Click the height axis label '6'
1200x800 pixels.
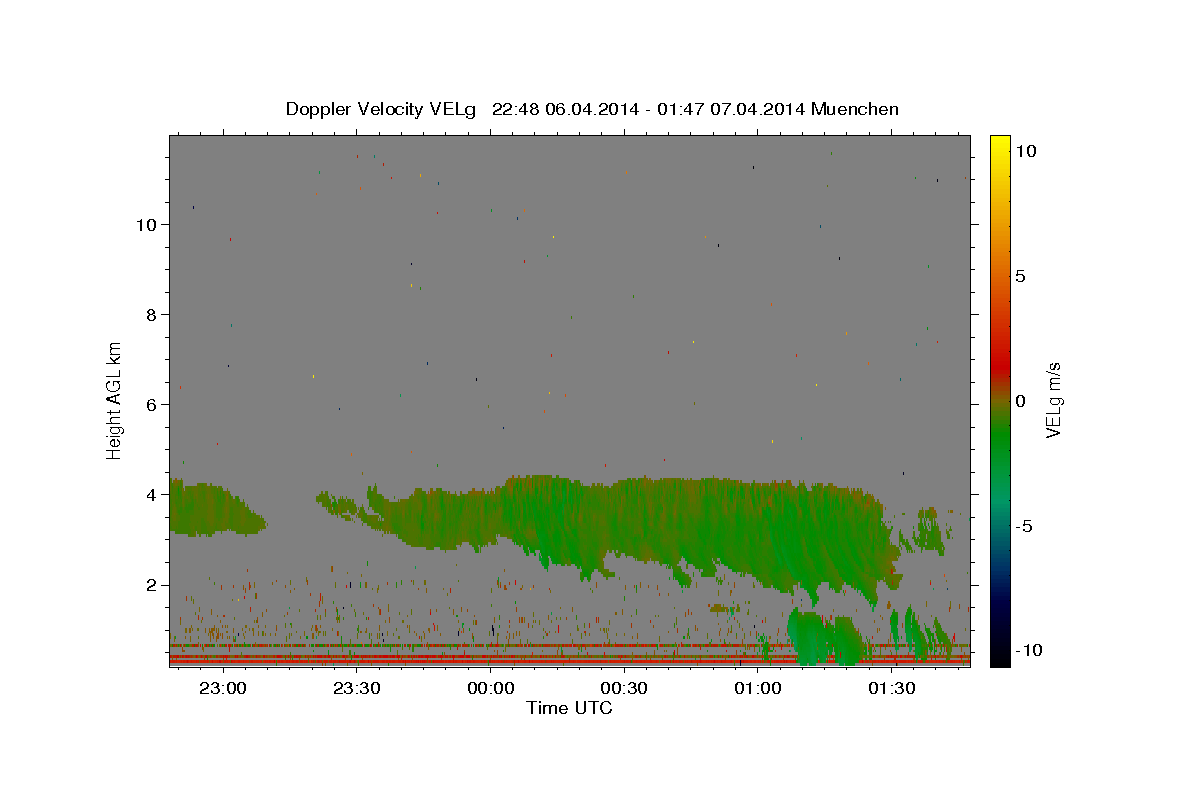(x=151, y=404)
